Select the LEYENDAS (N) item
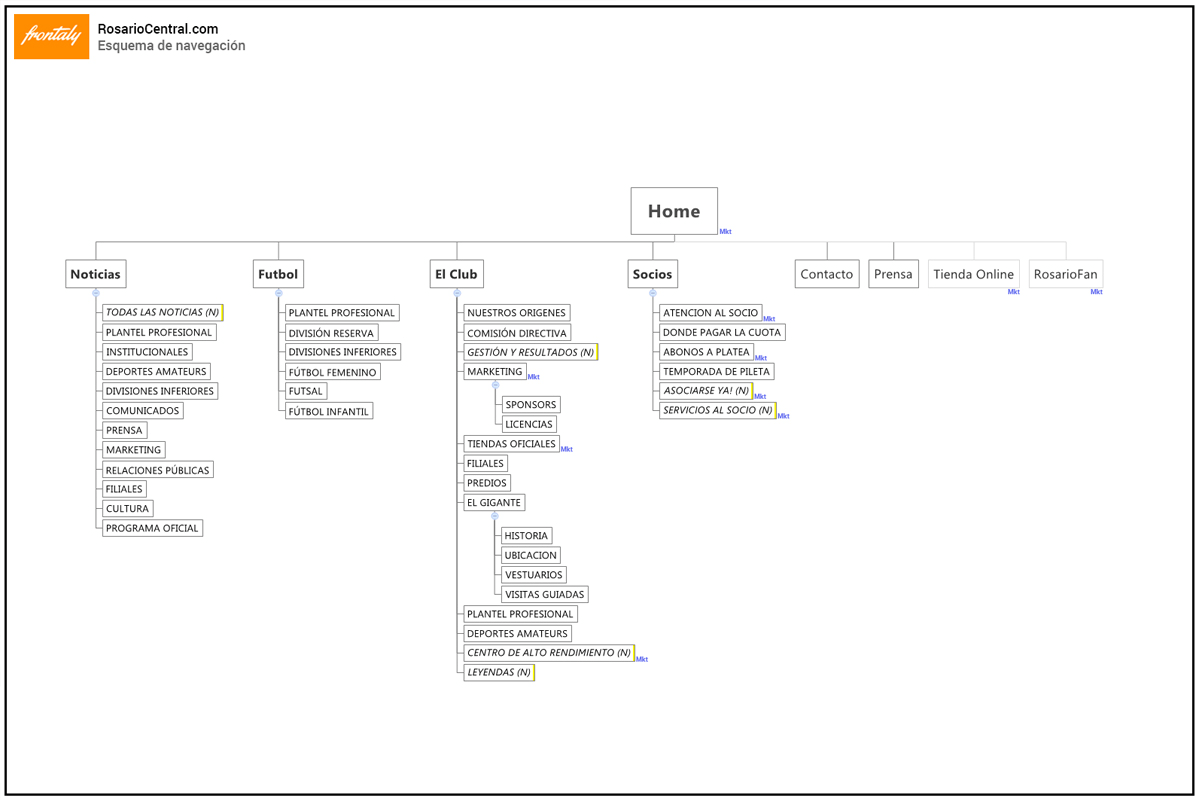This screenshot has height=800, width=1200. tap(498, 673)
